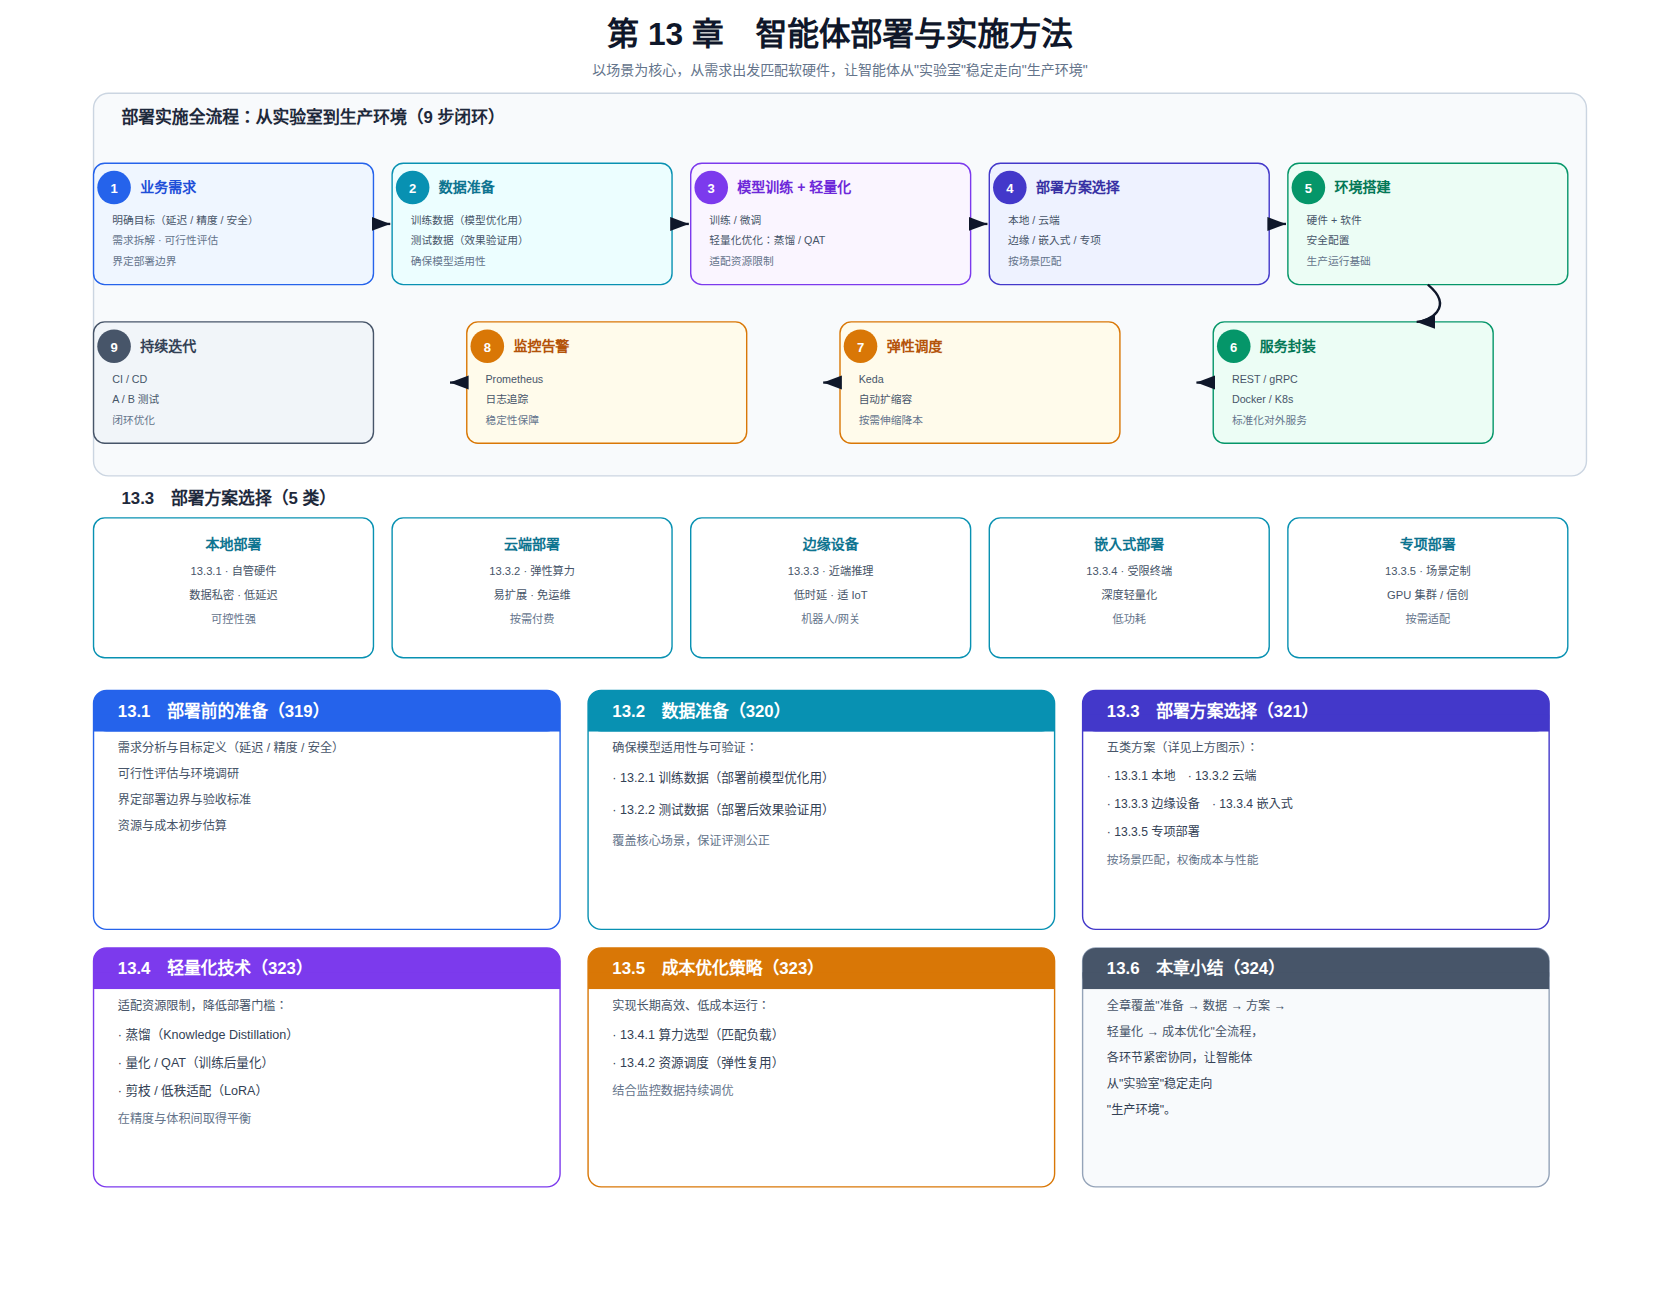Select the 嵌入式部署 card title
This screenshot has width=1680, height=1300.
click(1129, 544)
